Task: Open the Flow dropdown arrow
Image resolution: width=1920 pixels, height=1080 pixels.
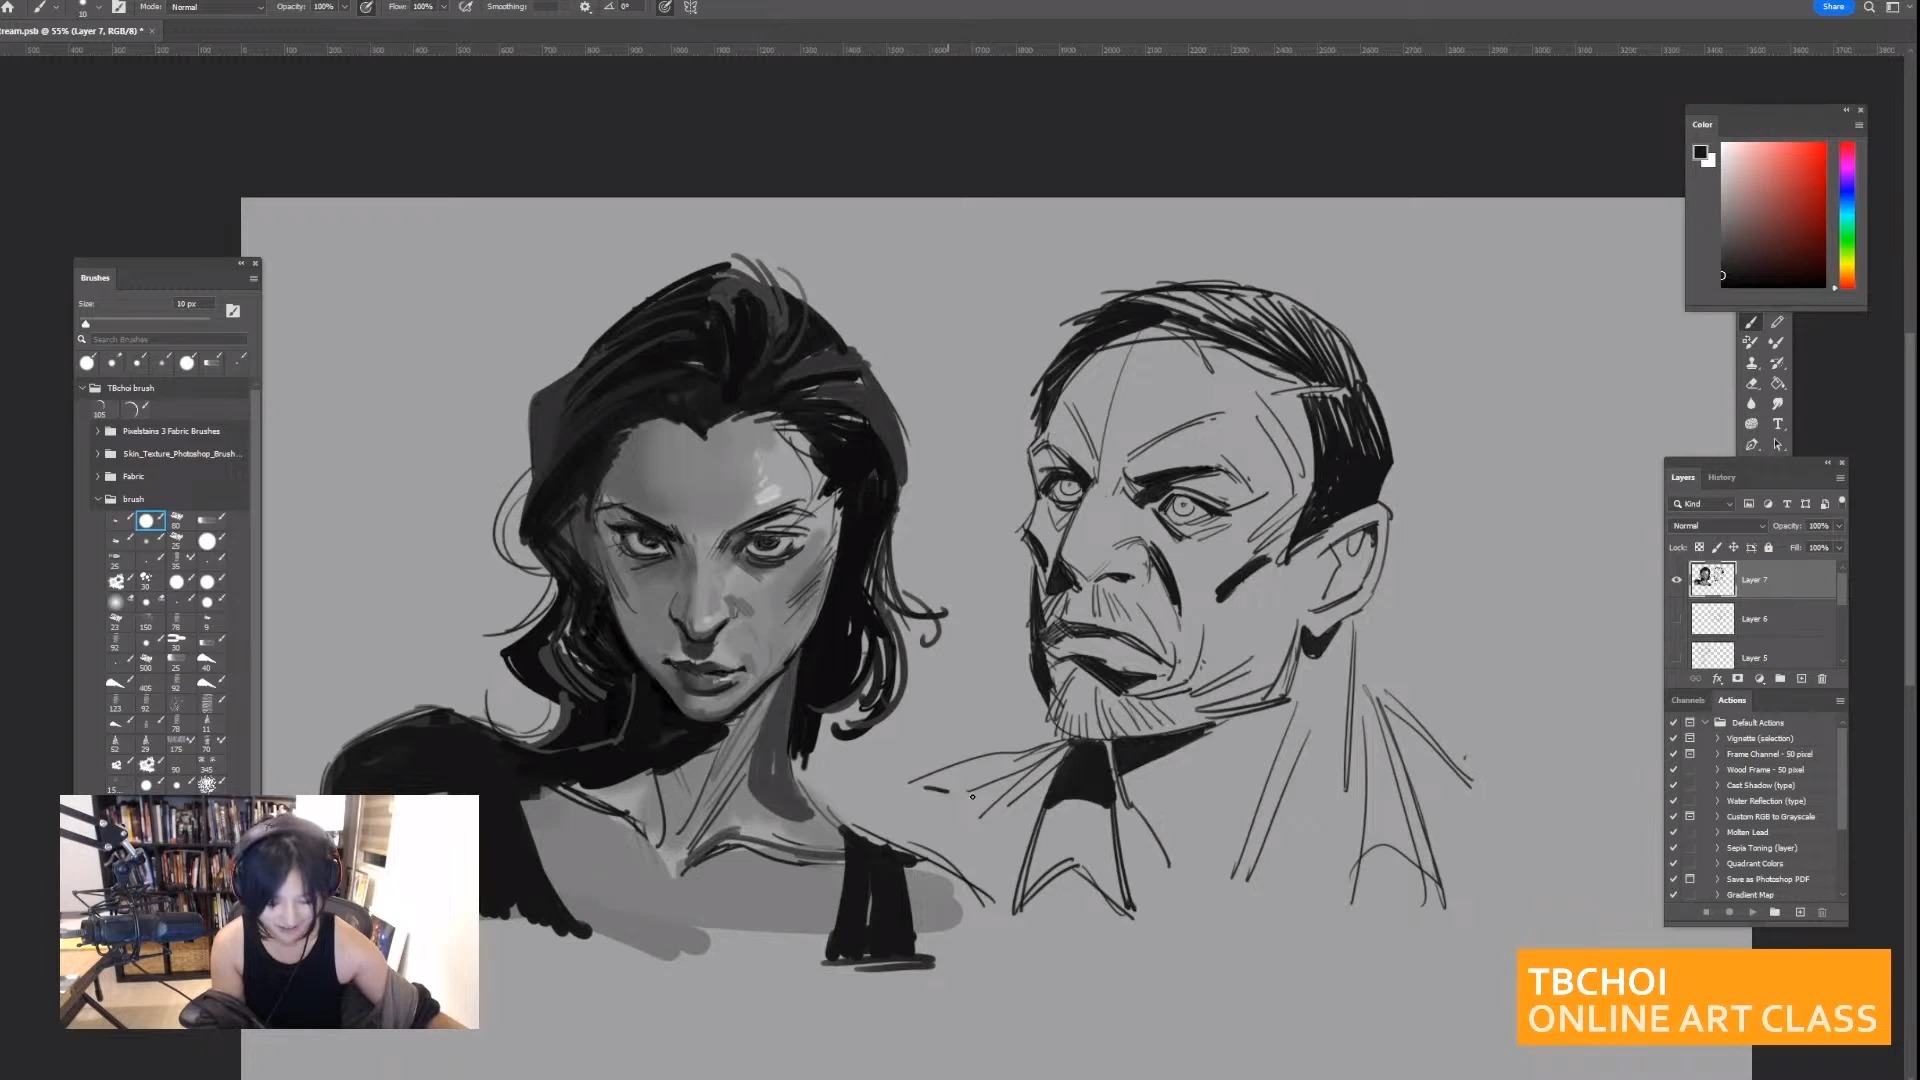Action: click(443, 7)
